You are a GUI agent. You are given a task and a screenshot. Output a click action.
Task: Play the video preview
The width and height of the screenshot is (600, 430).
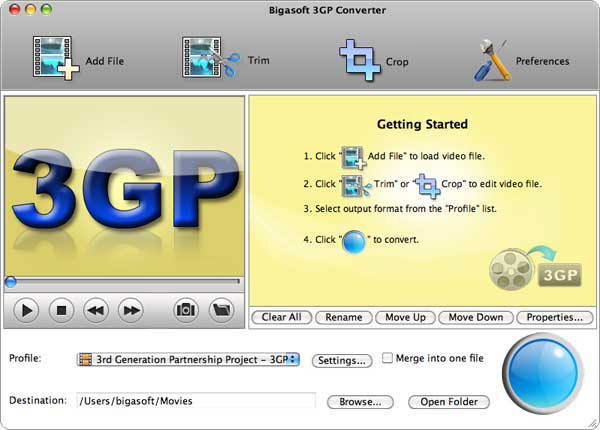click(x=26, y=310)
